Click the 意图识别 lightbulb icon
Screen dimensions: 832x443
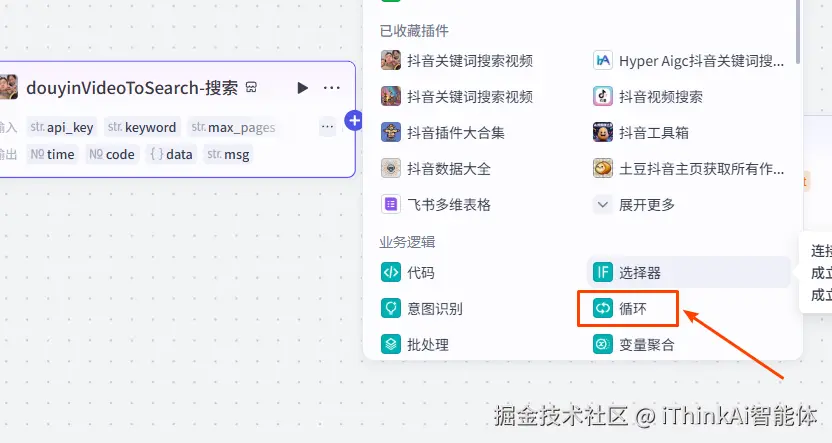[391, 308]
